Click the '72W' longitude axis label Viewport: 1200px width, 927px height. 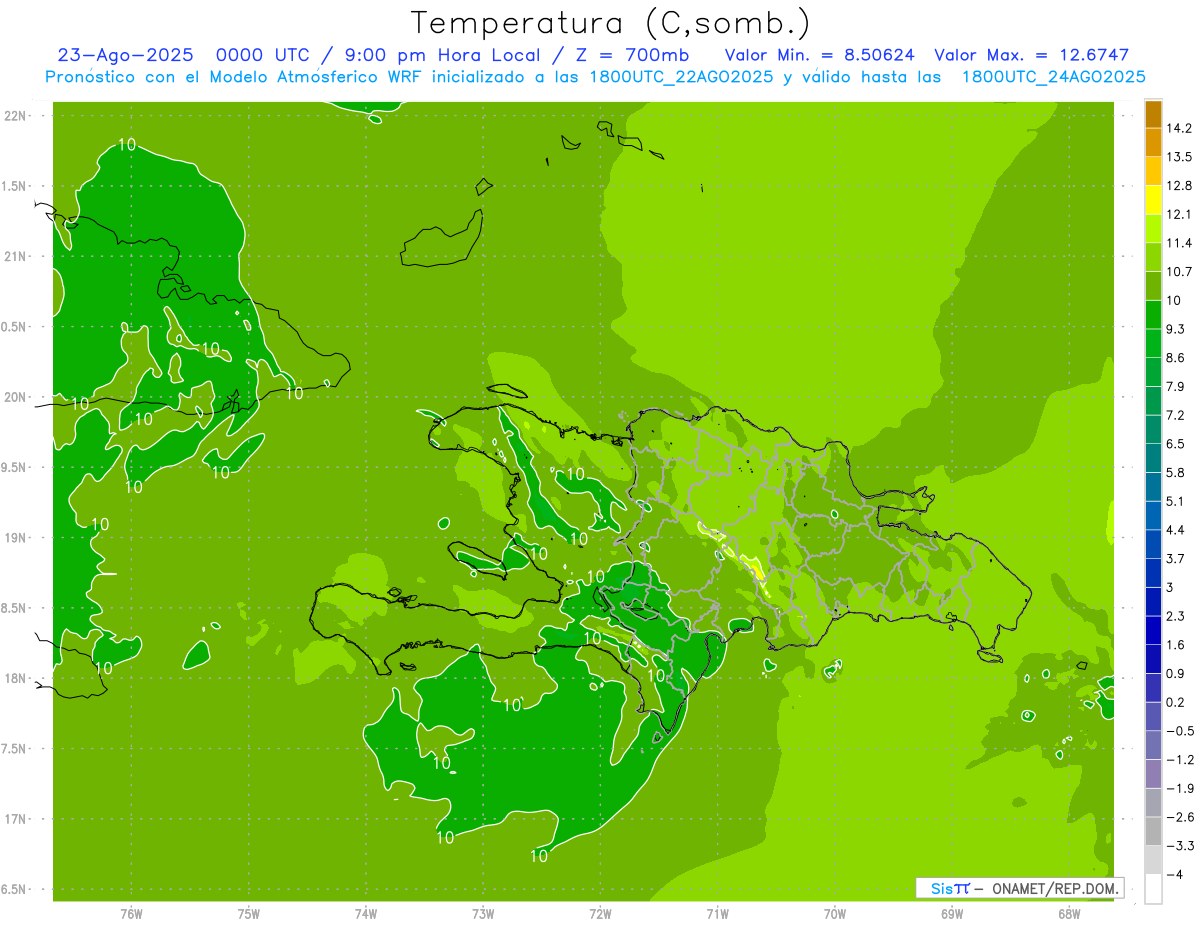(x=601, y=914)
